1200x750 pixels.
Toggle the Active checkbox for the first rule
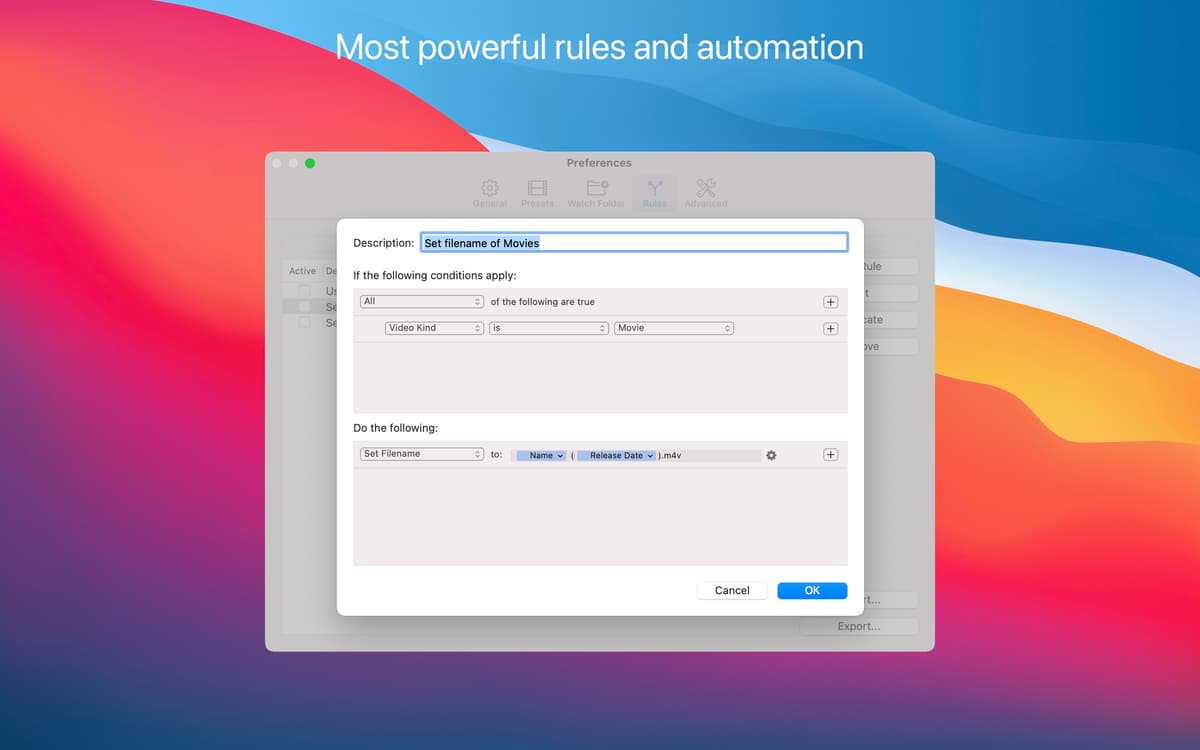(303, 291)
